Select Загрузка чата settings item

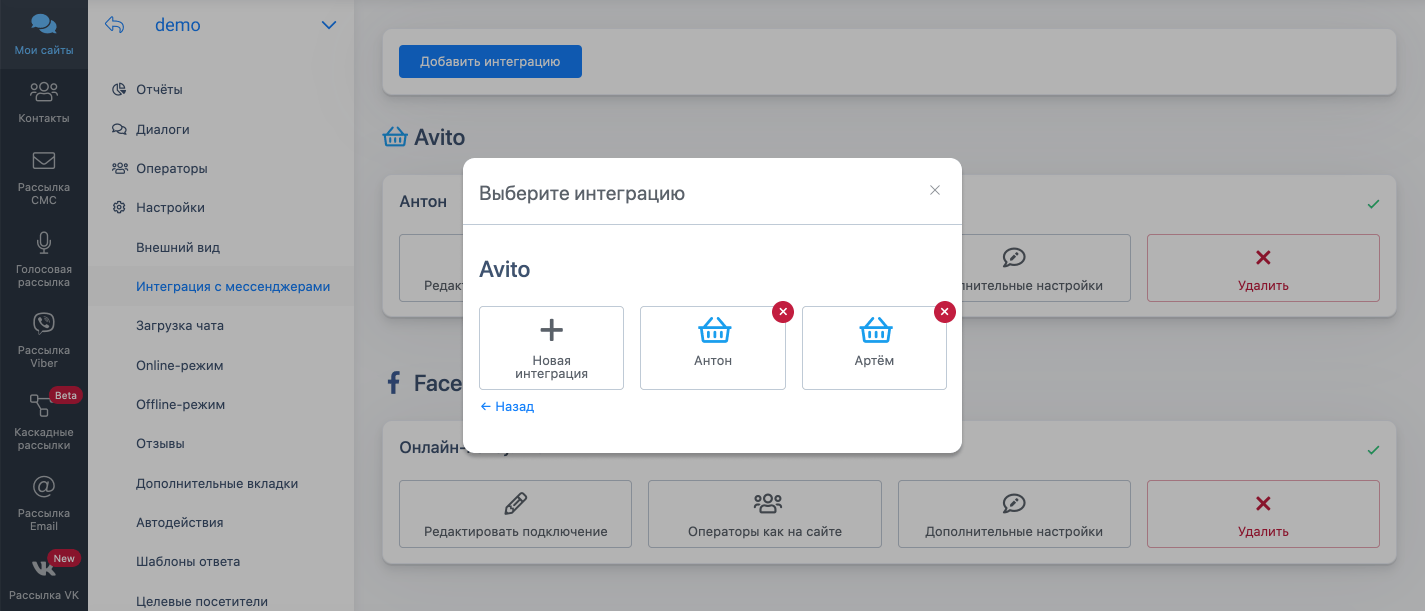180,325
